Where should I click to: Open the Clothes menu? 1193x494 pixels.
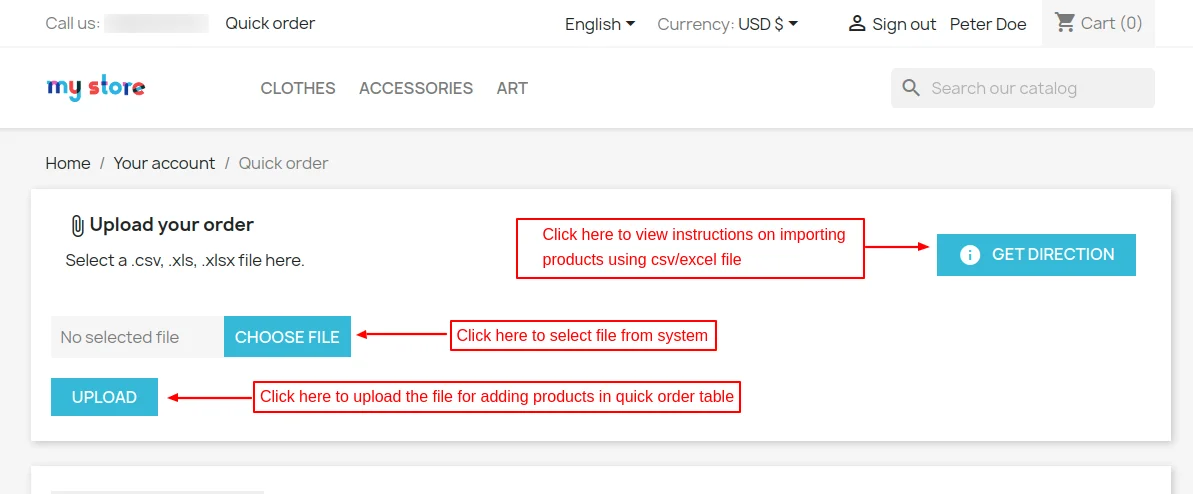[298, 88]
